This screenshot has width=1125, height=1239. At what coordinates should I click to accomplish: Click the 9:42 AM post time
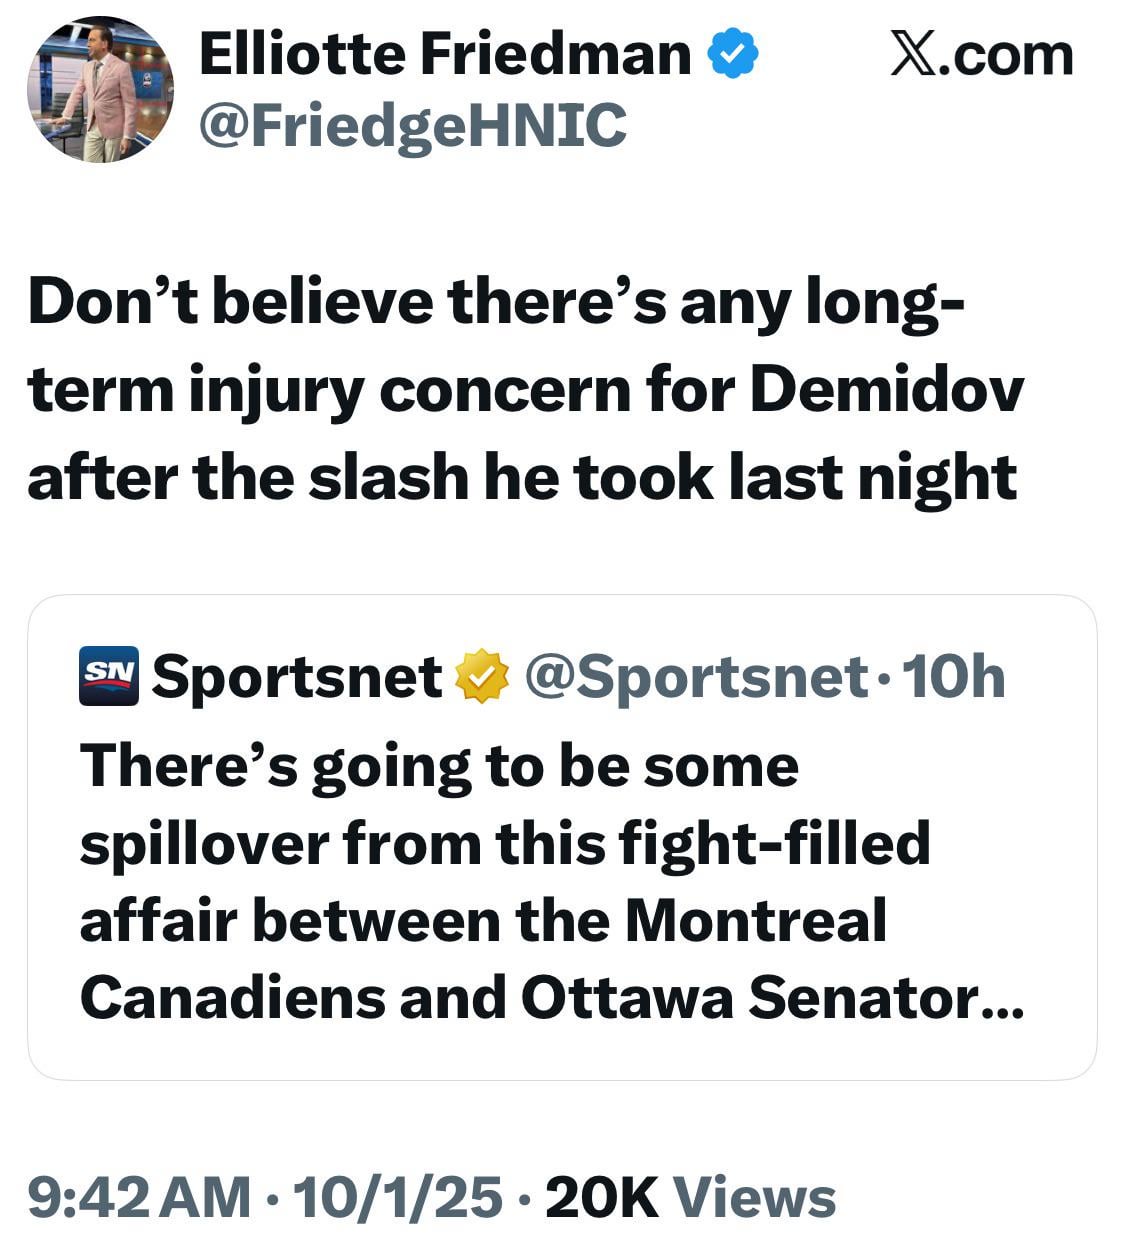[139, 1197]
